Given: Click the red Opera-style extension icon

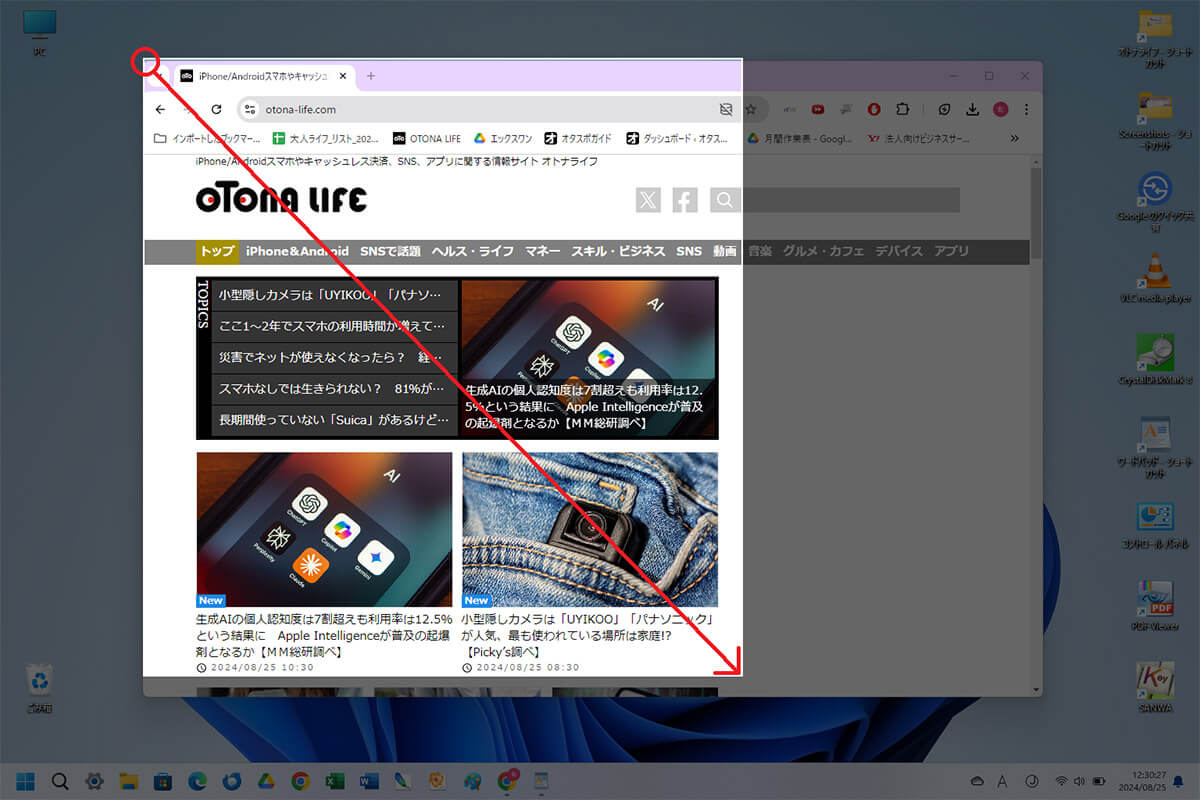Looking at the screenshot, I should pyautogui.click(x=874, y=109).
